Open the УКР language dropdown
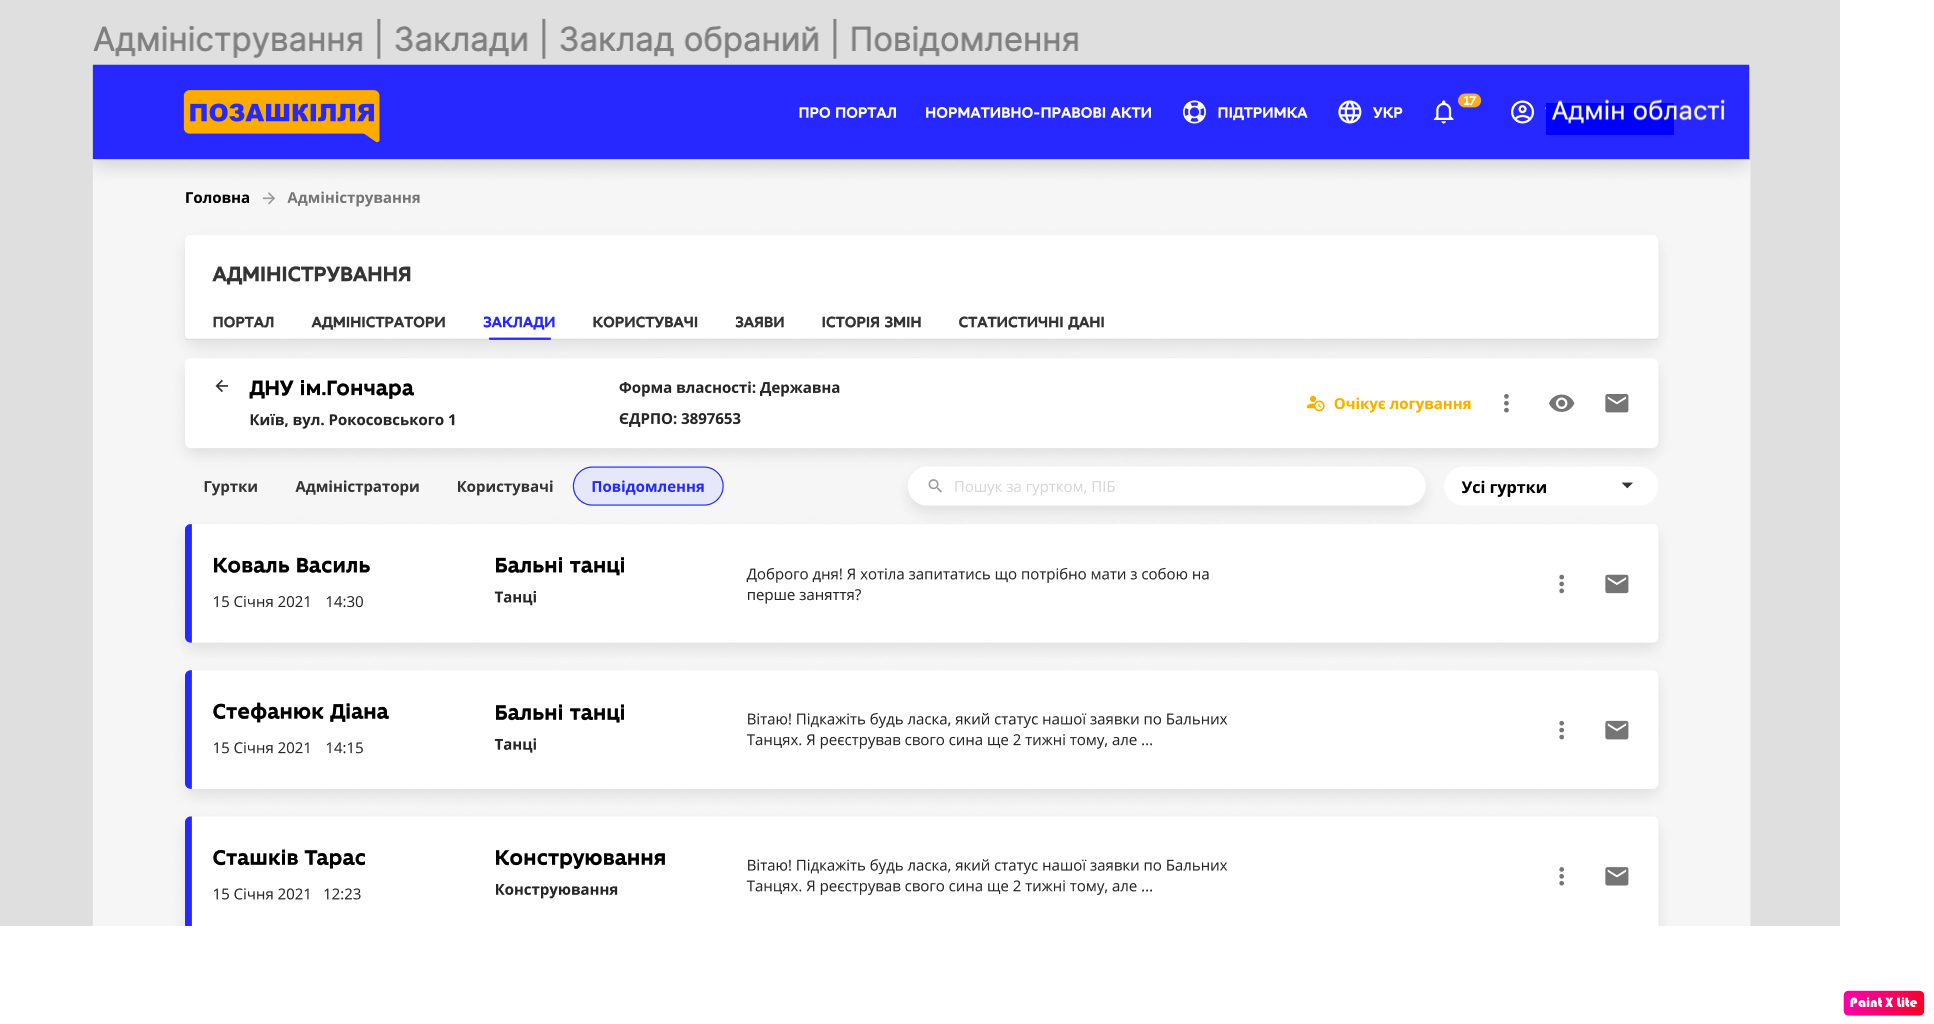The width and height of the screenshot is (1934, 1024). (x=1371, y=112)
